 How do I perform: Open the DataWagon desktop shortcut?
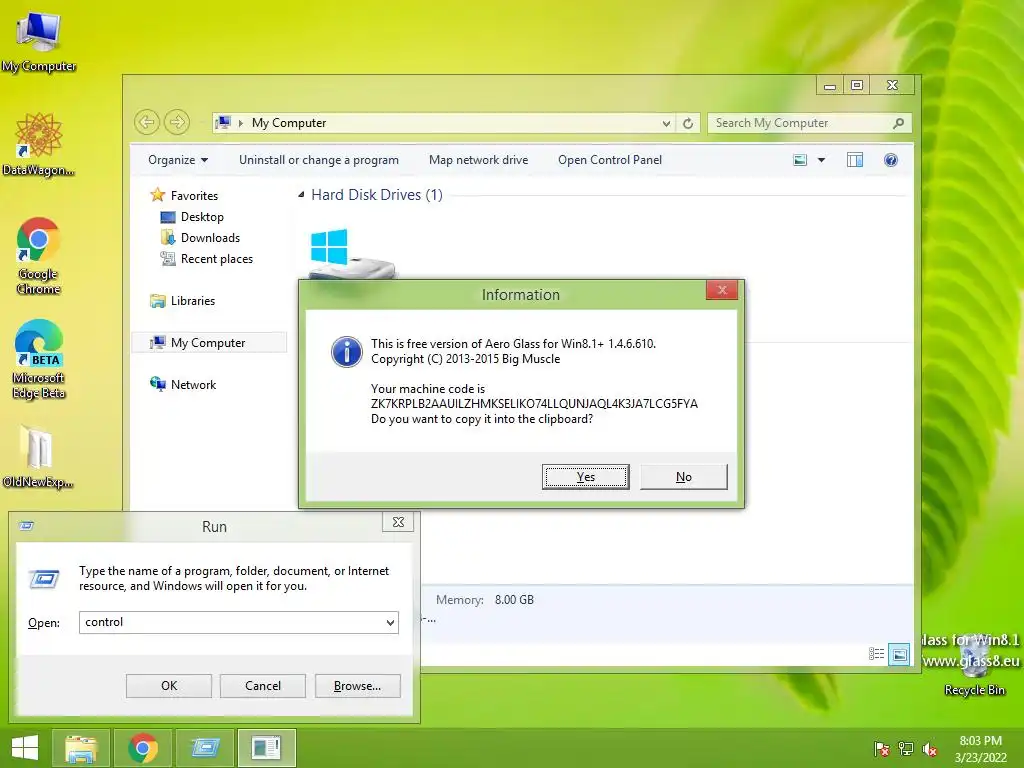(x=39, y=144)
